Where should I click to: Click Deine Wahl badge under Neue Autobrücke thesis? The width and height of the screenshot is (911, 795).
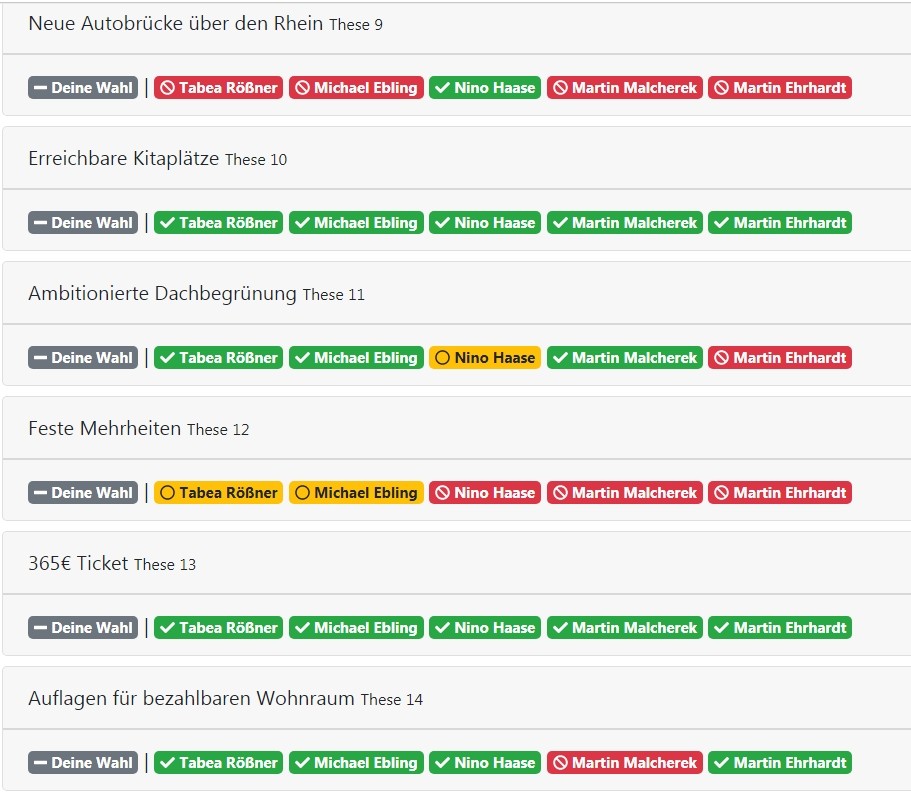83,88
